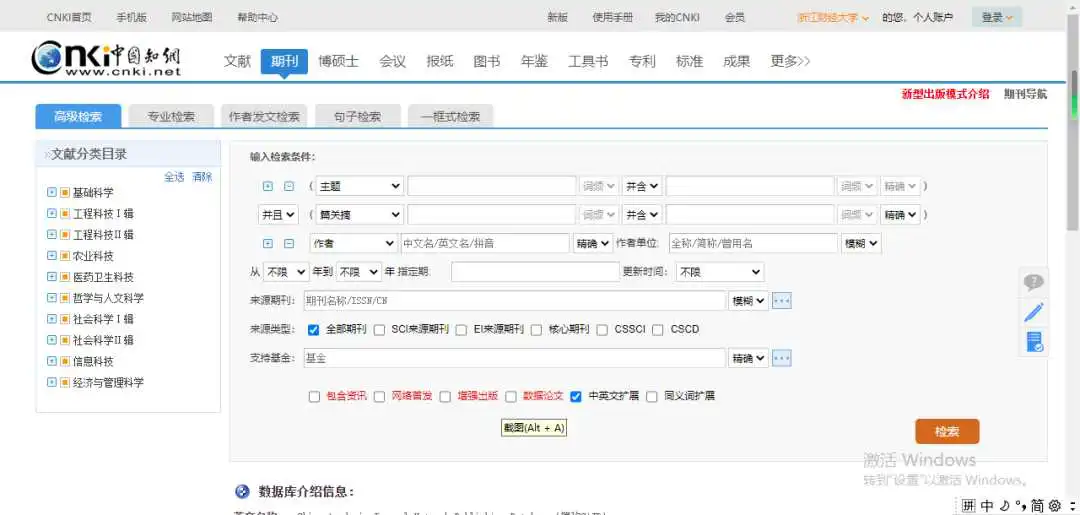Open the 篇关摘 field dropdown
This screenshot has width=1080, height=515.
click(360, 215)
